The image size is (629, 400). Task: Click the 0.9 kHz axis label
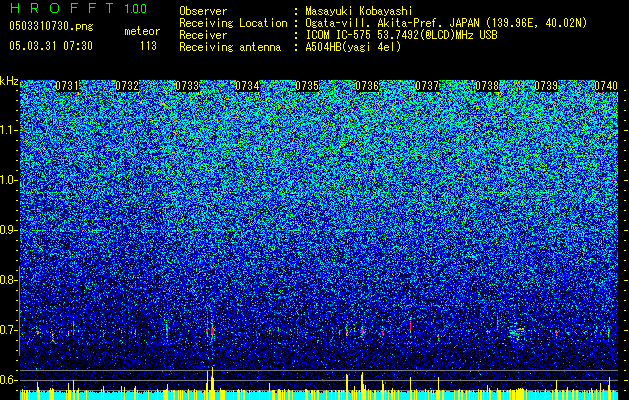coord(8,230)
